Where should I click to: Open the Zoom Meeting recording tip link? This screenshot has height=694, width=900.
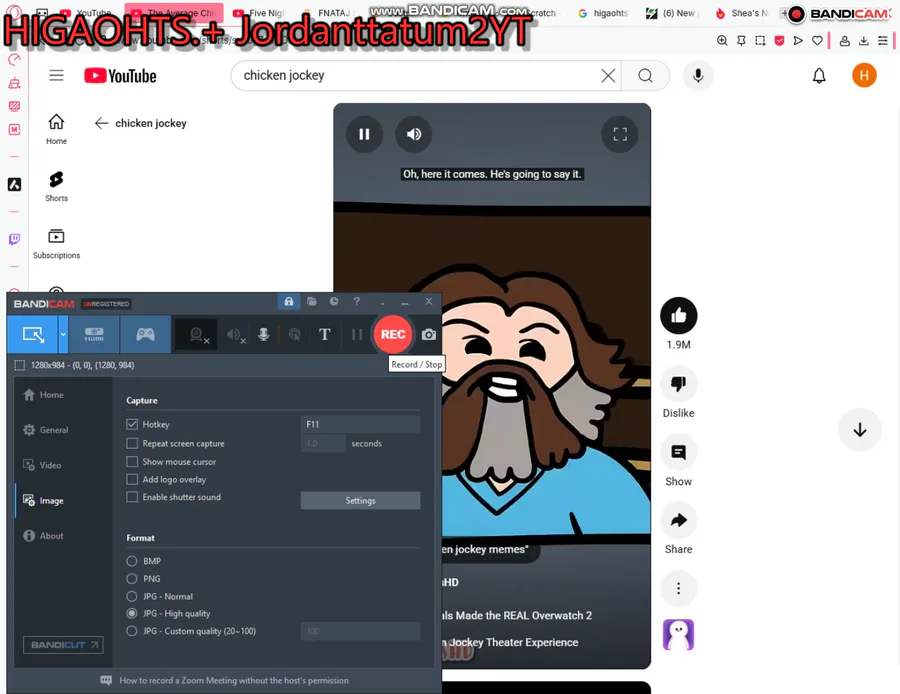click(234, 680)
